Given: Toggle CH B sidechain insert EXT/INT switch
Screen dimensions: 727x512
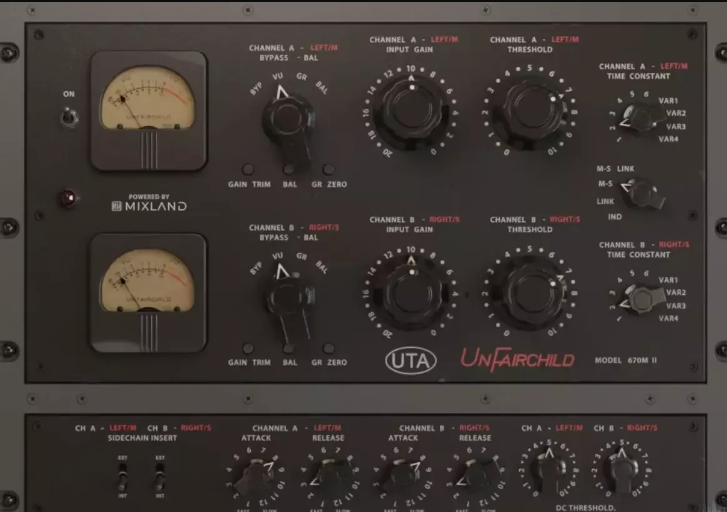Looking at the screenshot, I should click(159, 477).
